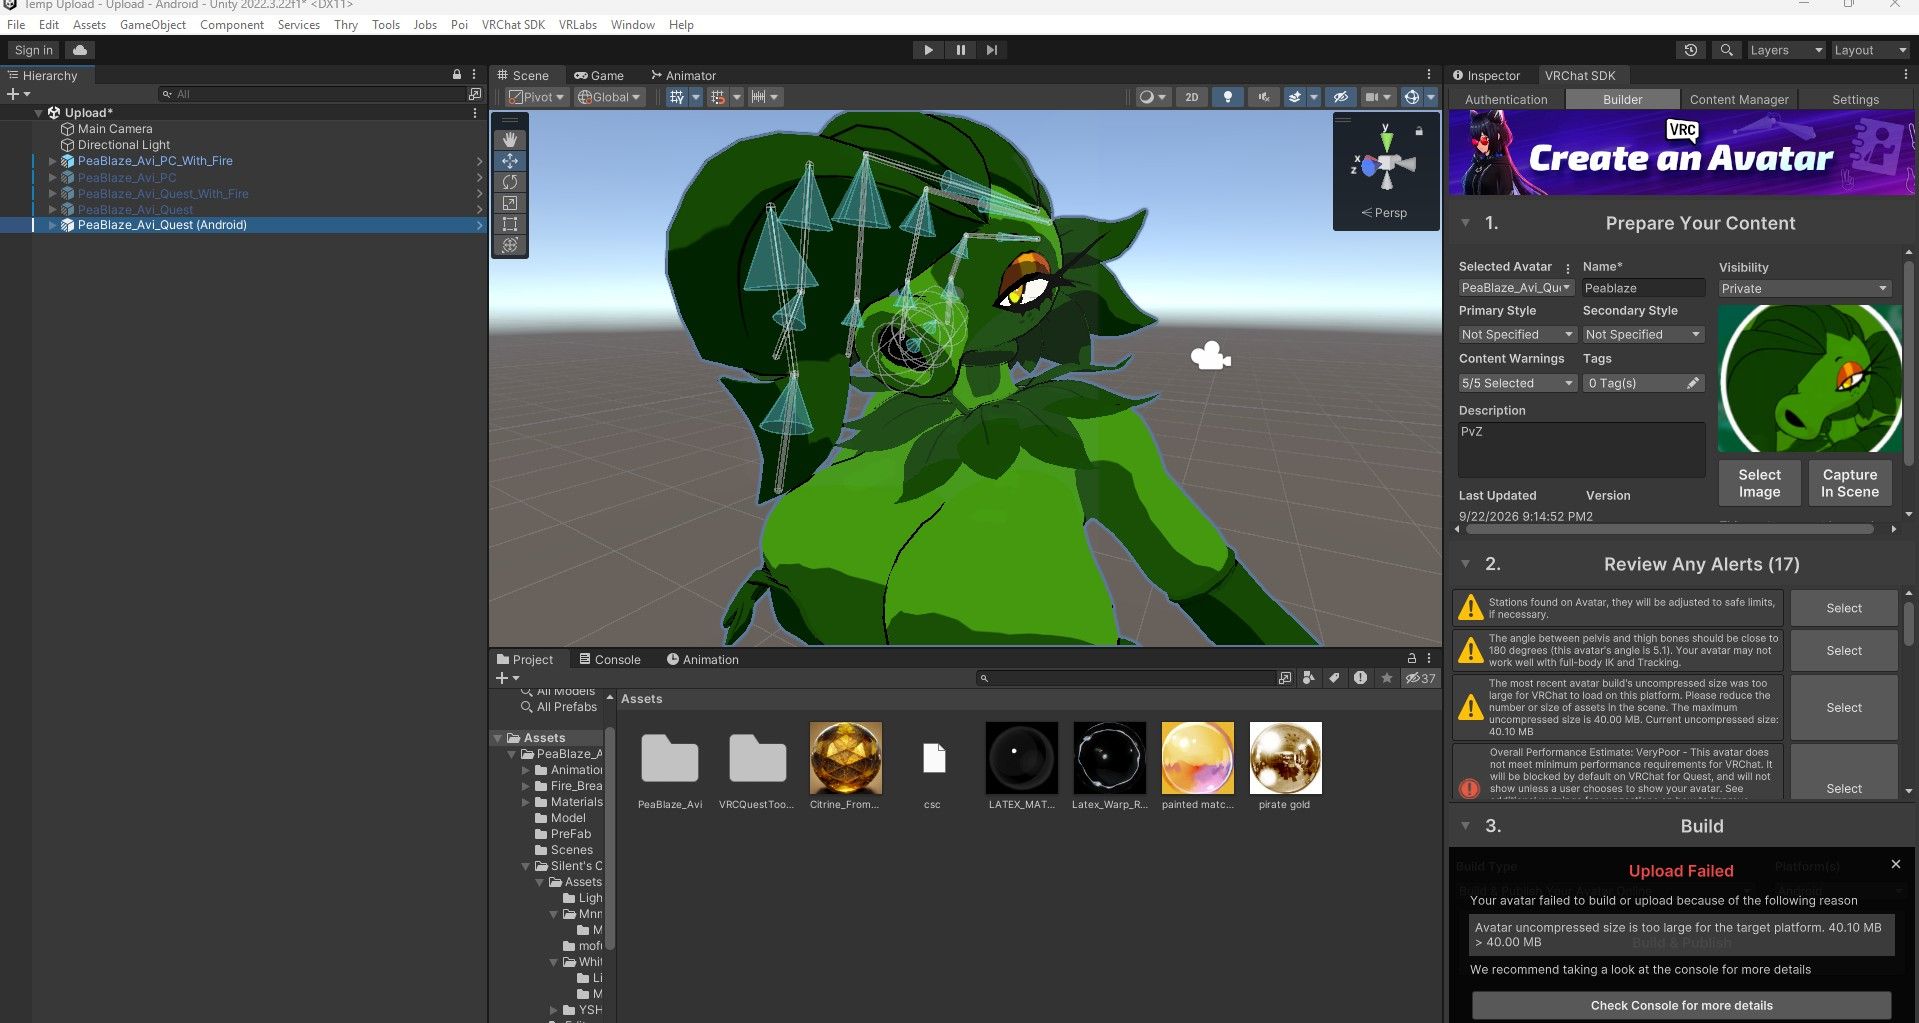
Task: Open the Secondary Style dropdown
Action: (x=1643, y=335)
